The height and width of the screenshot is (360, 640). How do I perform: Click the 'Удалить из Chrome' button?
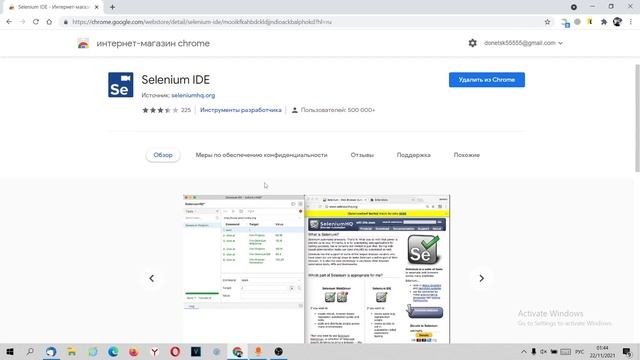coord(487,80)
